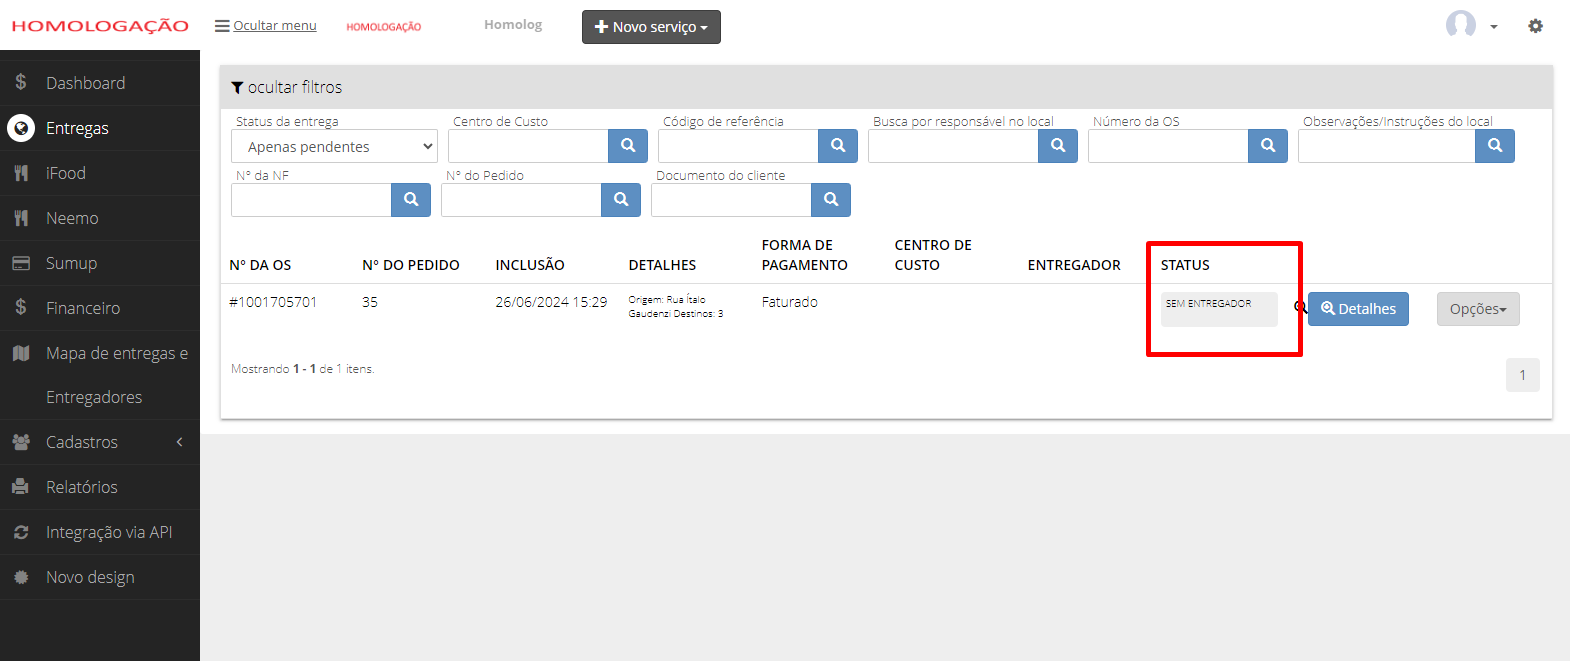Click the order number #1001705701
Image resolution: width=1570 pixels, height=661 pixels.
tap(273, 302)
